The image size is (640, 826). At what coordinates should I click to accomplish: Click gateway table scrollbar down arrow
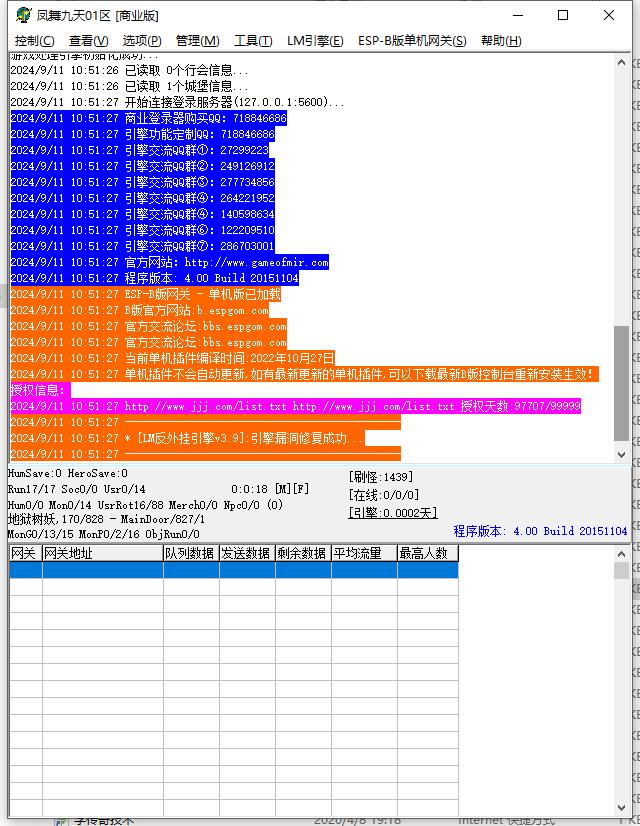pyautogui.click(x=621, y=808)
